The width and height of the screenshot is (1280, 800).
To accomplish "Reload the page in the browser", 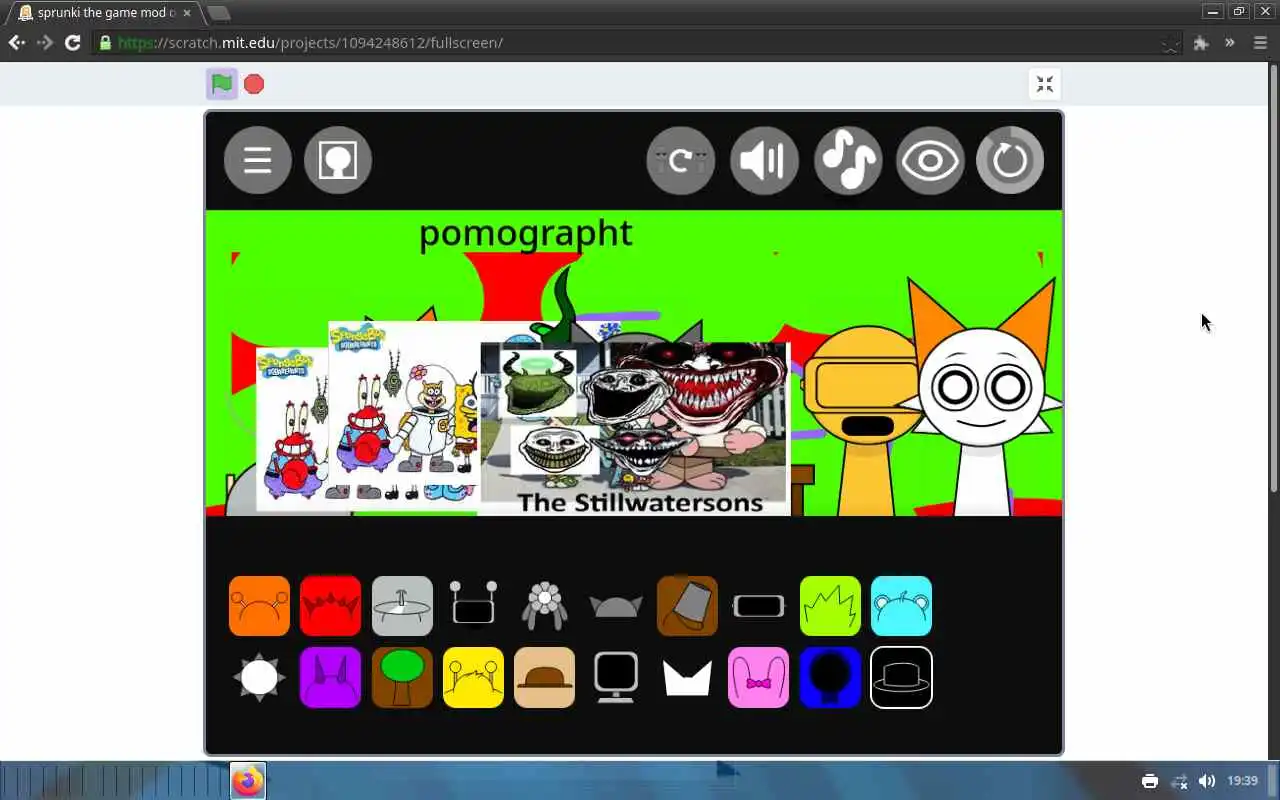I will tap(72, 42).
